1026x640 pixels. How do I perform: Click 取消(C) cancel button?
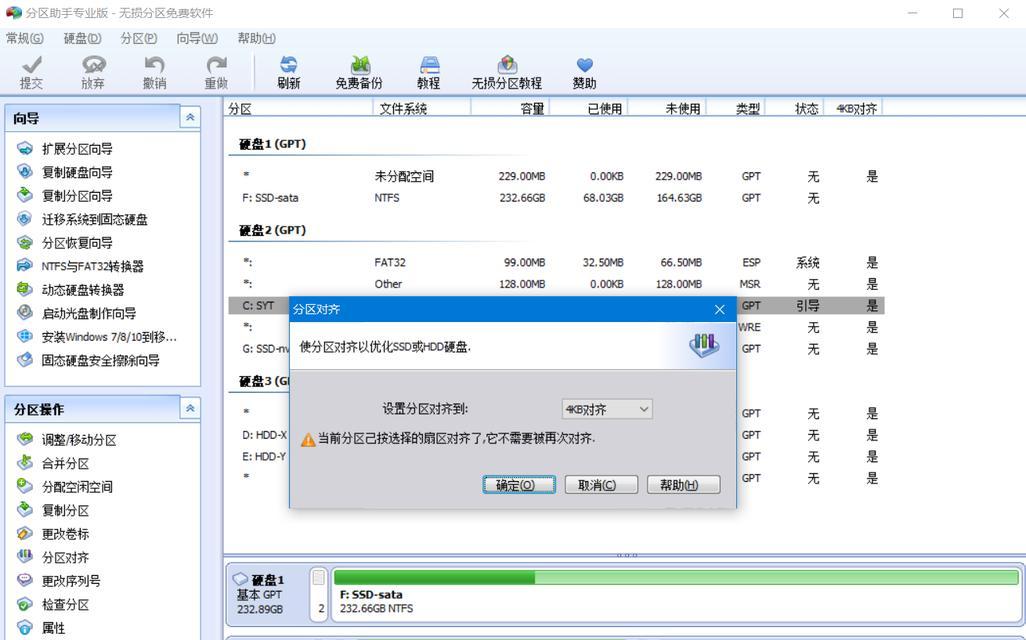601,484
